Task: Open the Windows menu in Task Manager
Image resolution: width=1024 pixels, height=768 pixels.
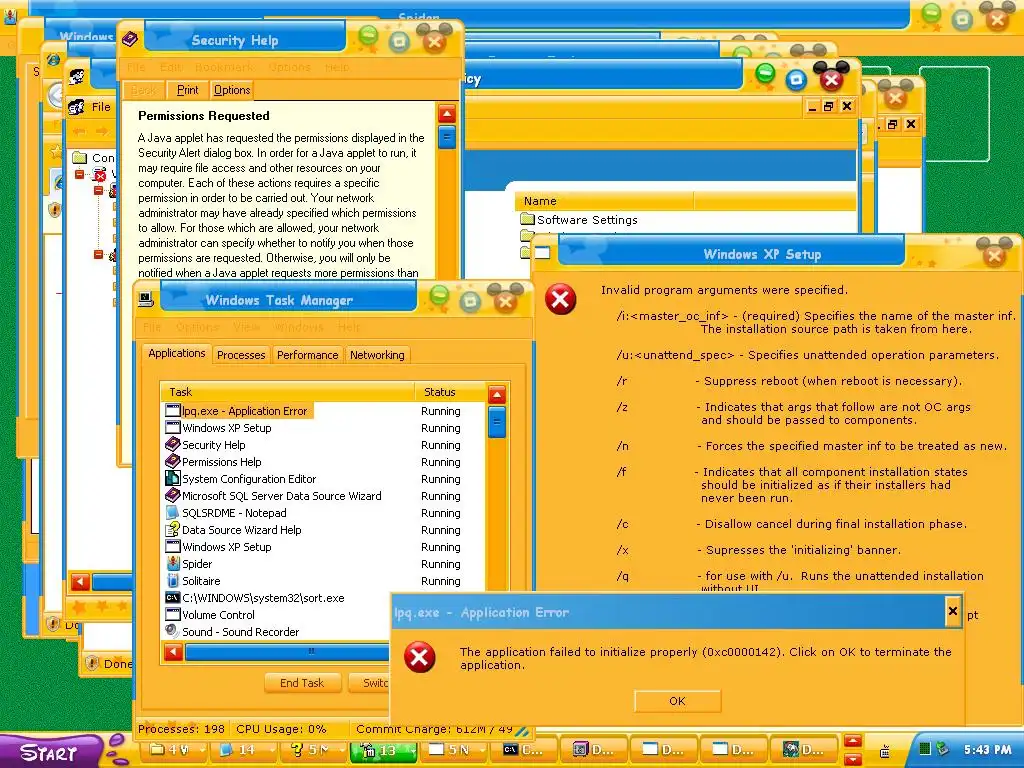Action: 298,327
